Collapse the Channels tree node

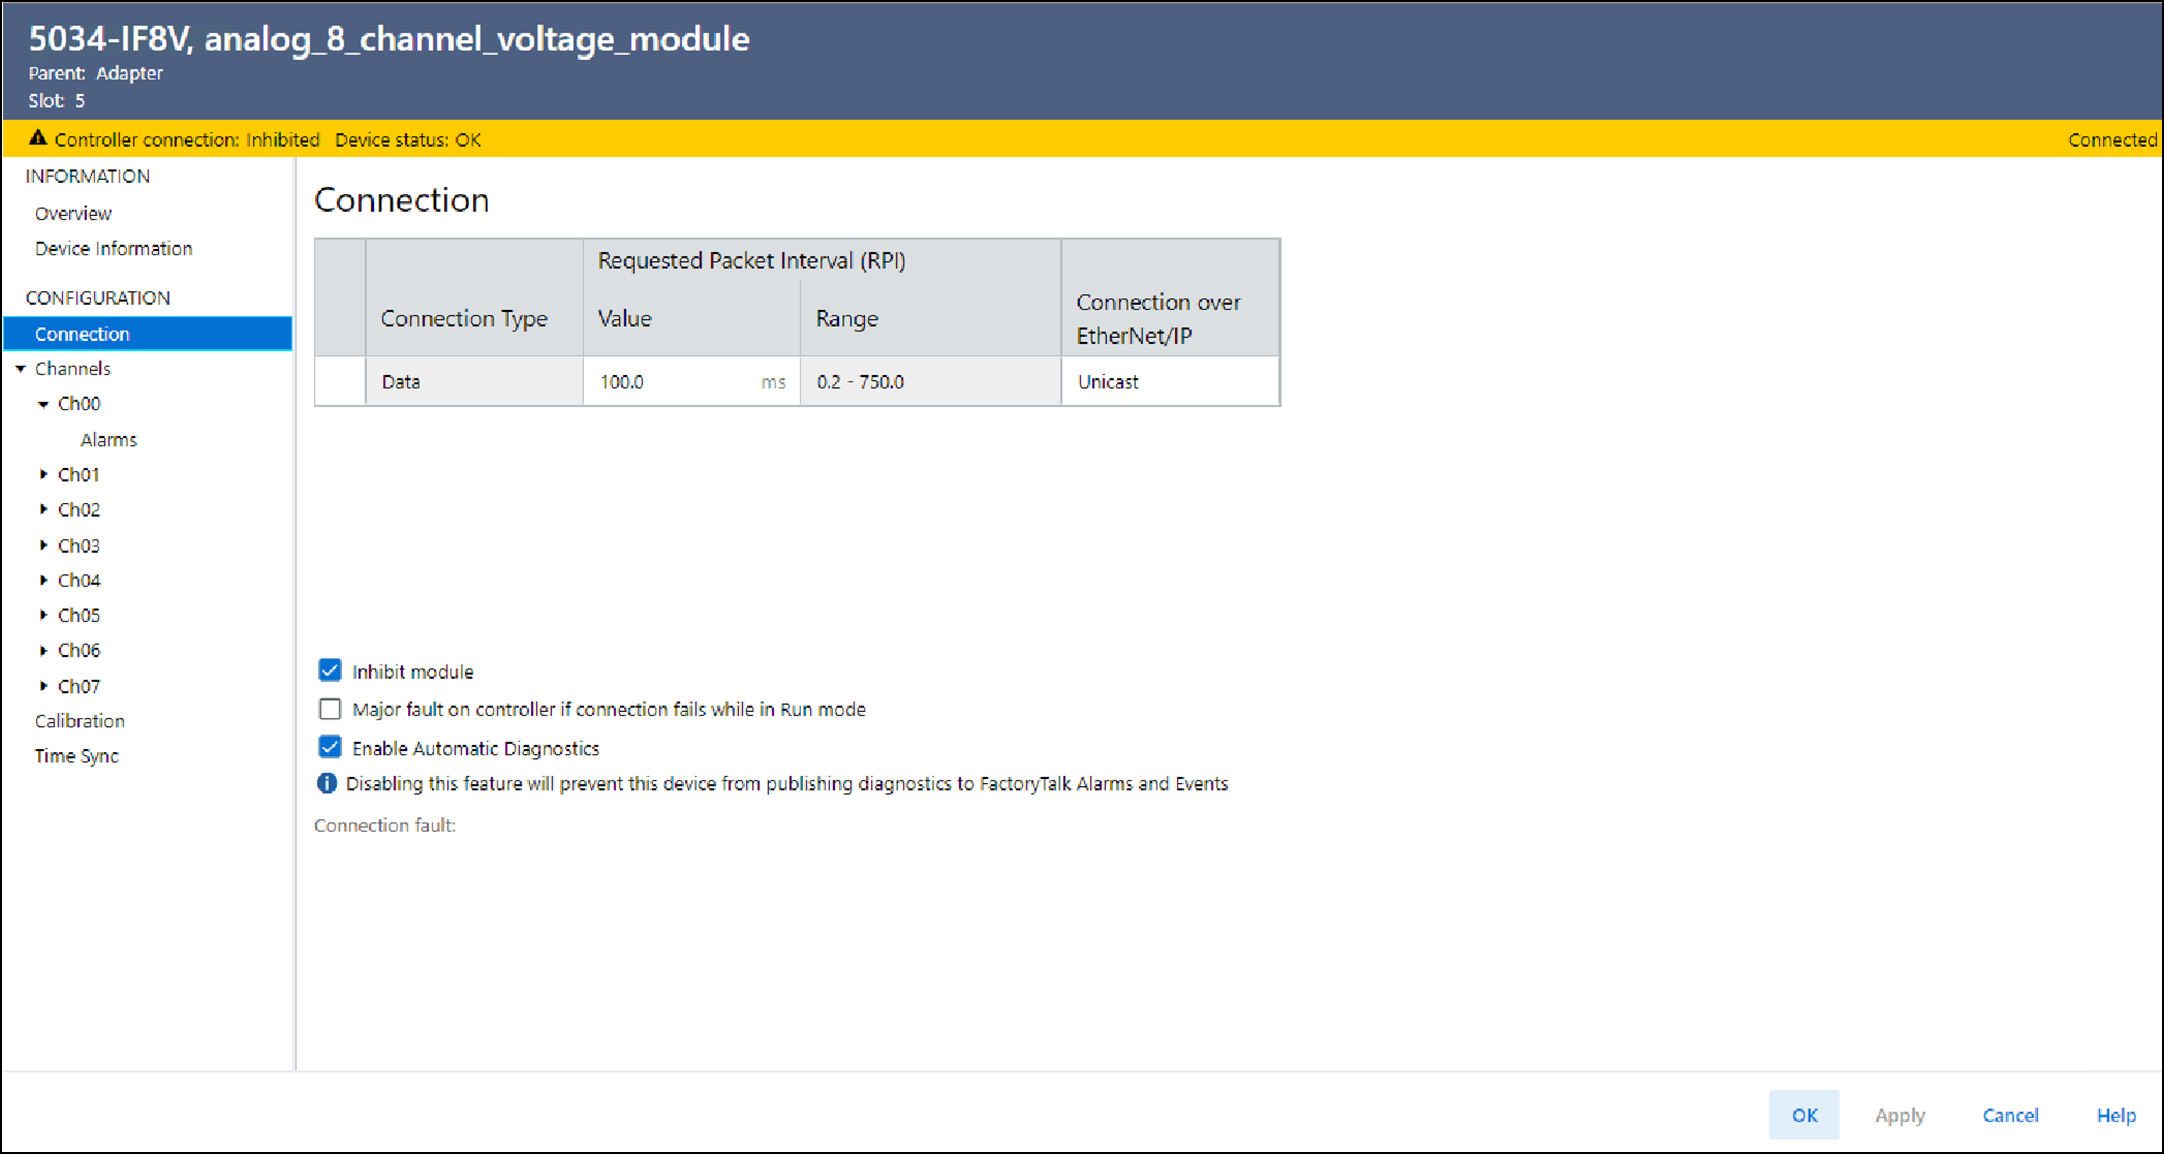[20, 369]
